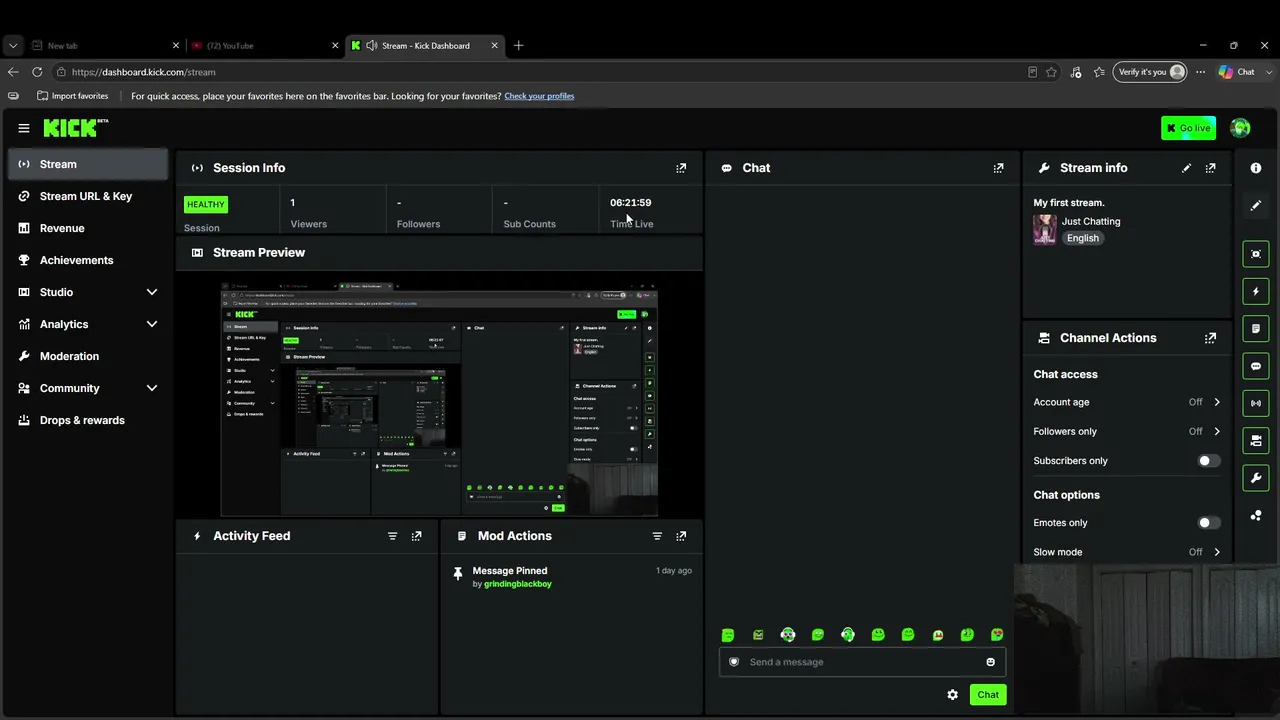1280x720 pixels.
Task: Filter the Activity Feed
Action: (392, 536)
